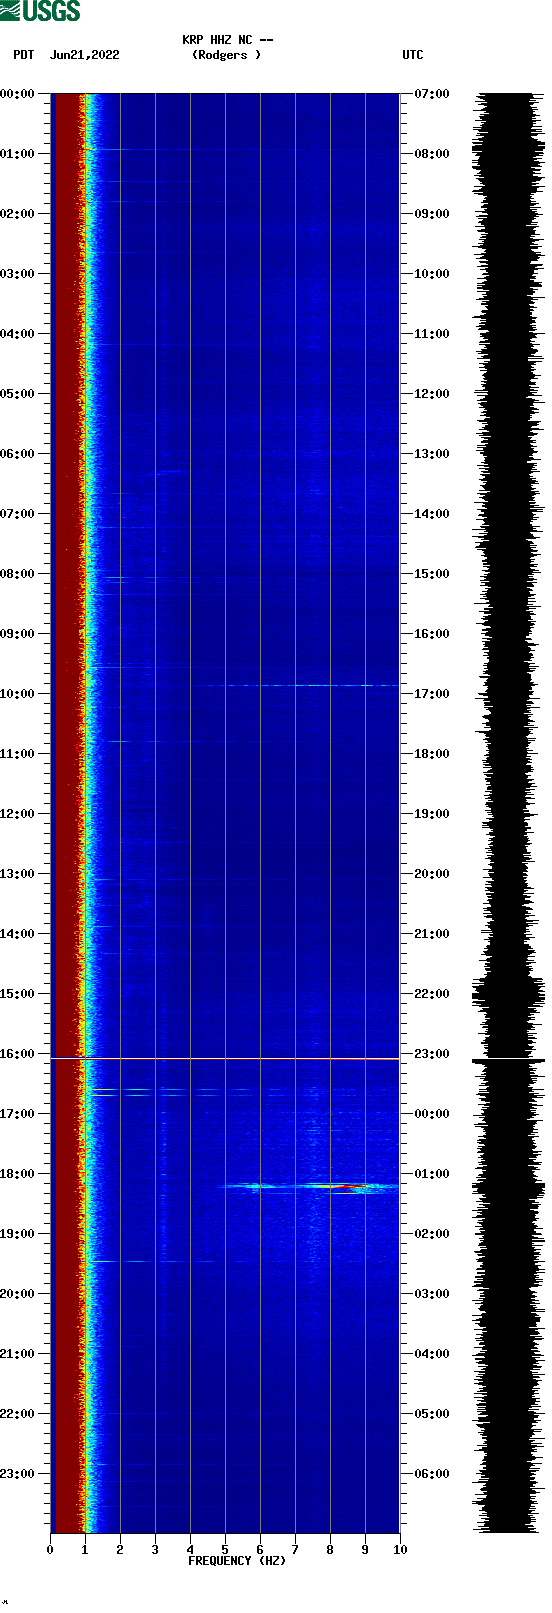This screenshot has width=552, height=1613.
Task: Click the frequency axis tick '5'
Action: [225, 1549]
